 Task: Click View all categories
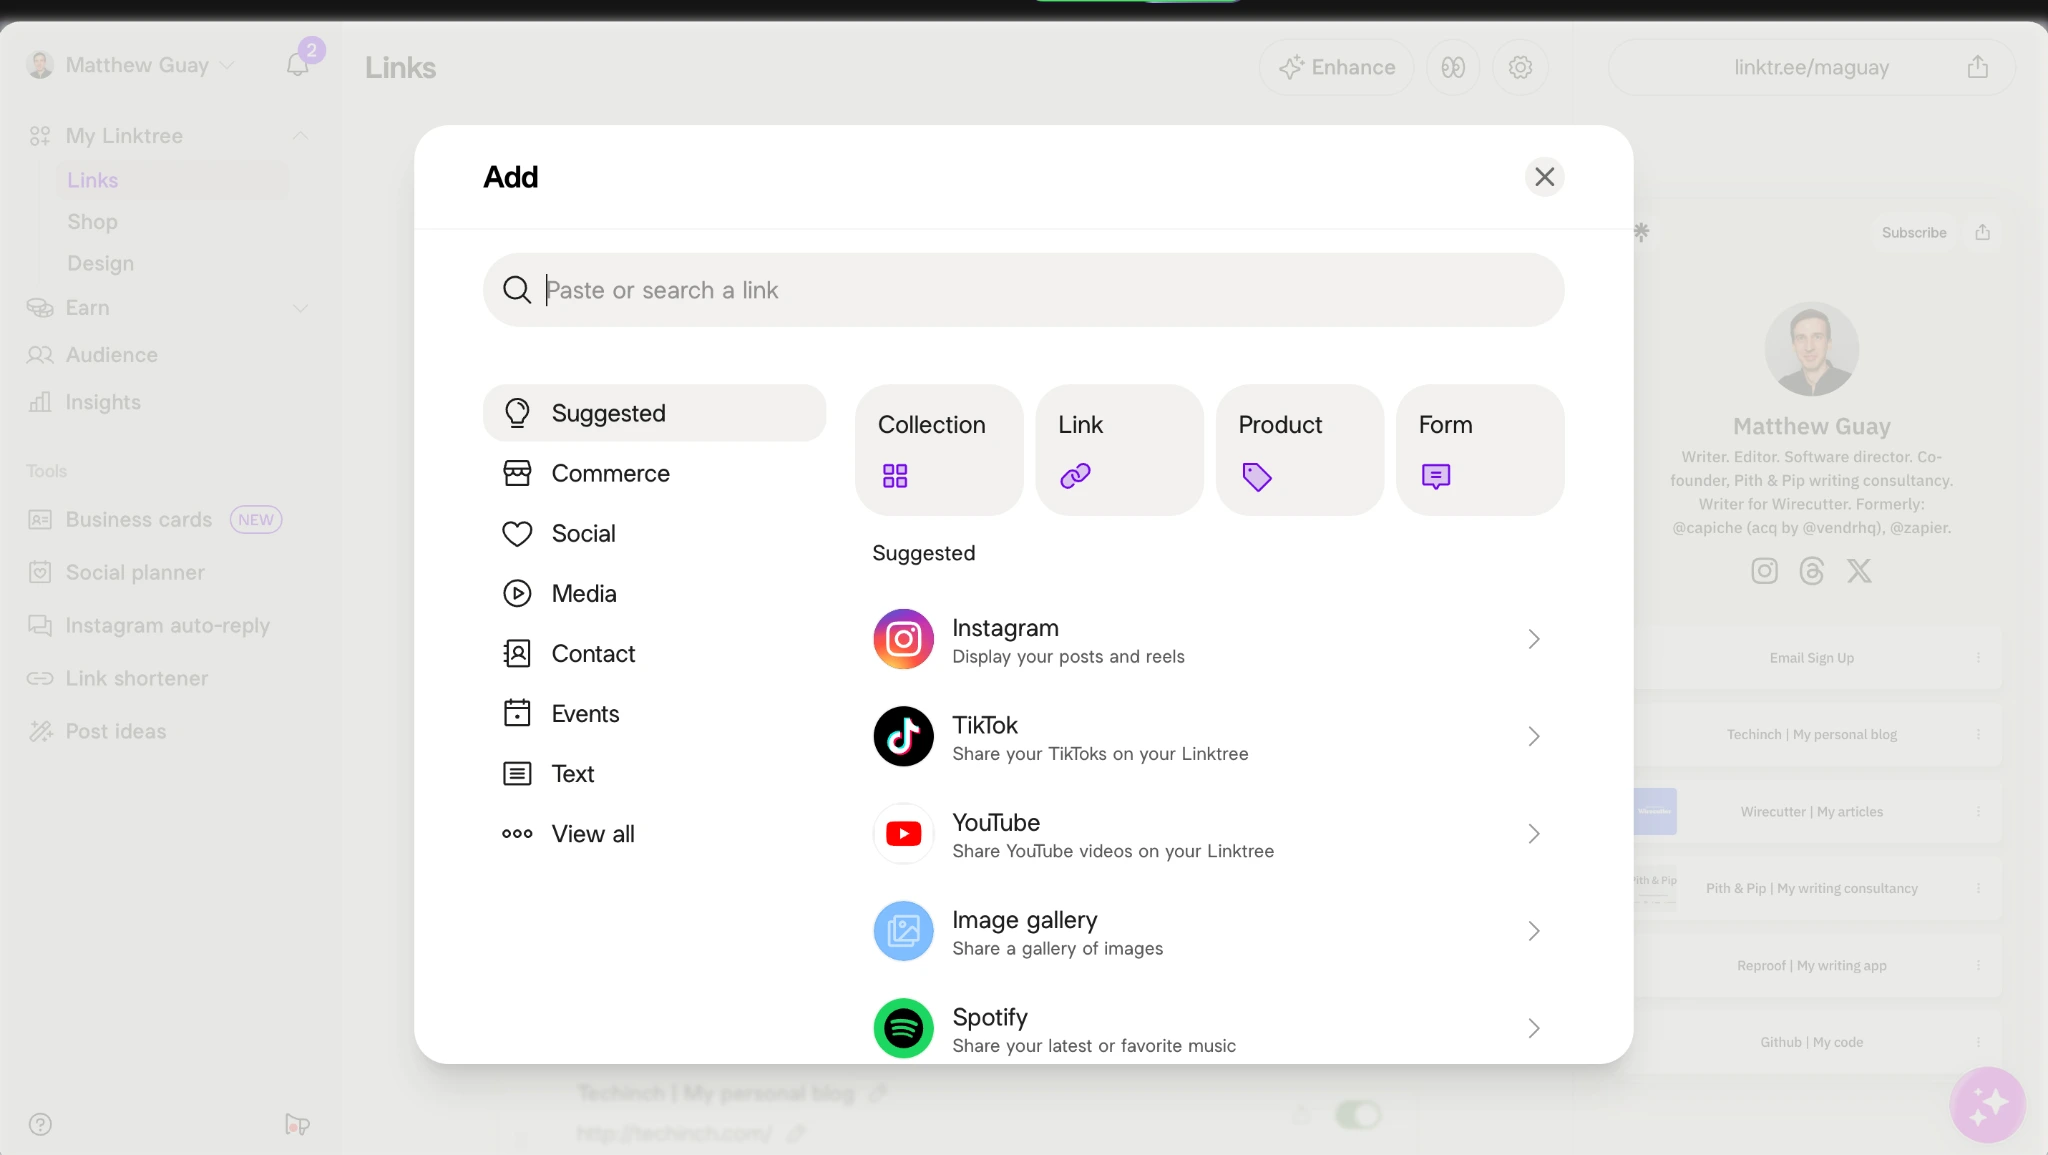(654, 833)
